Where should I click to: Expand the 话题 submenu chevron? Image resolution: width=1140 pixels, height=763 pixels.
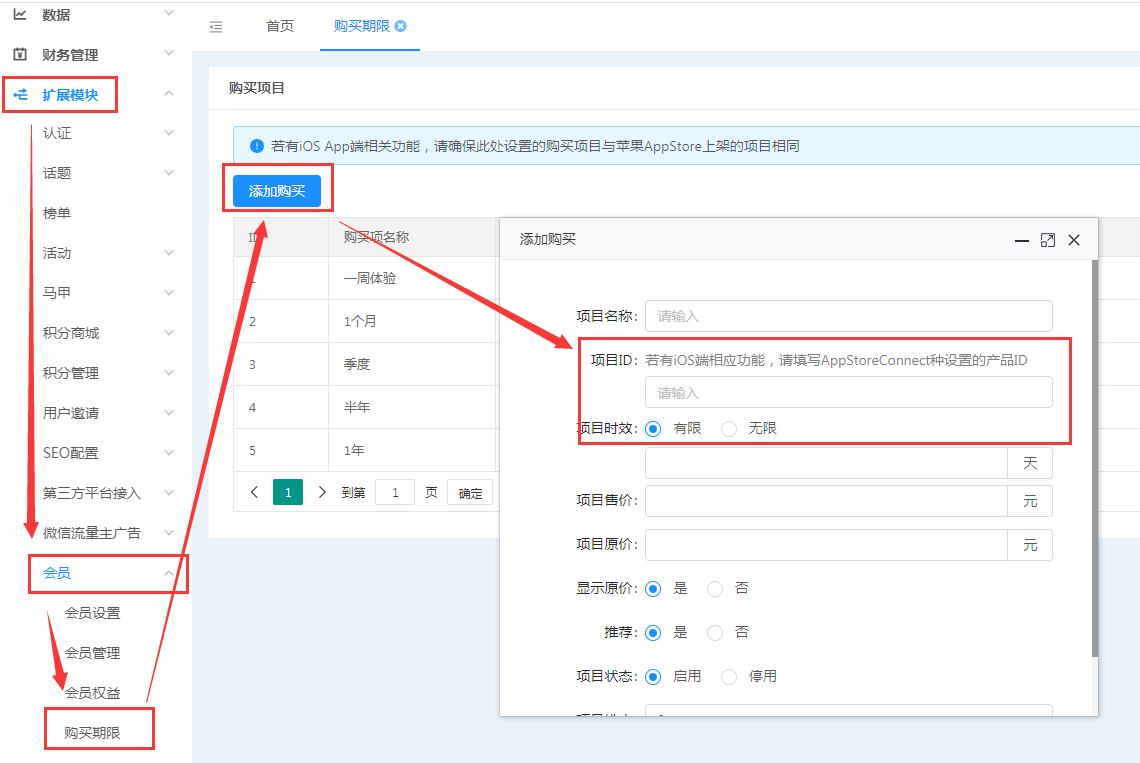[169, 173]
